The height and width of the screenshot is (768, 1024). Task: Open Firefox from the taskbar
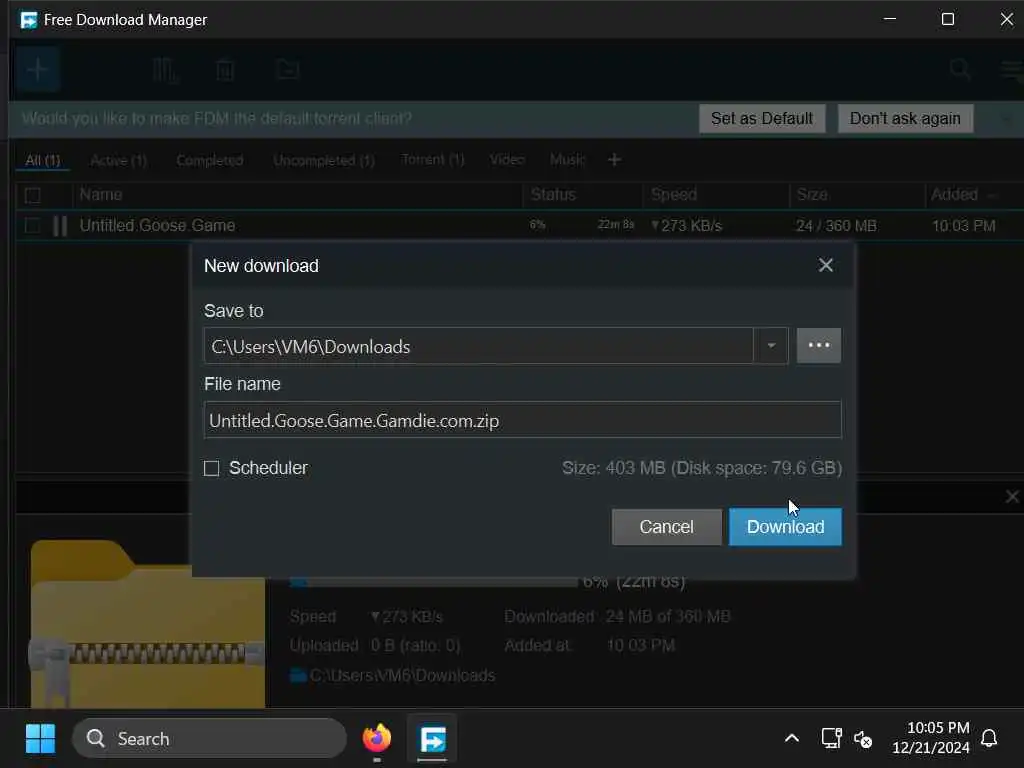coord(377,739)
